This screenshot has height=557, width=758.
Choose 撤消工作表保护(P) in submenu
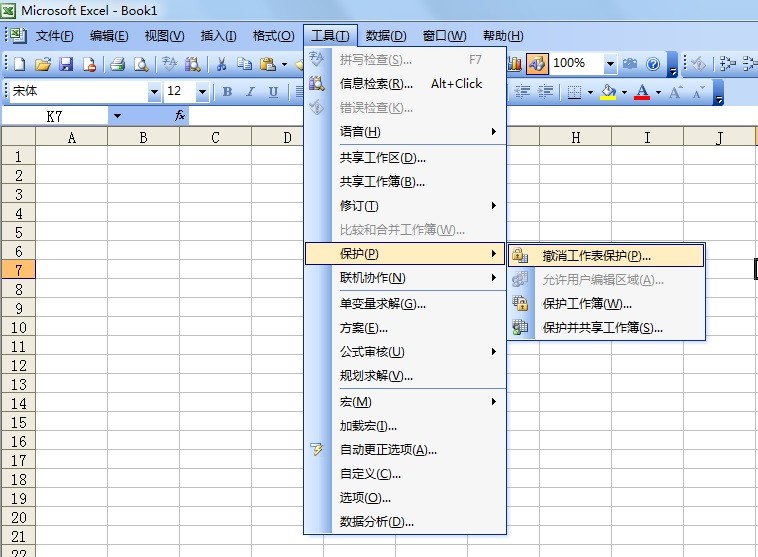point(606,255)
